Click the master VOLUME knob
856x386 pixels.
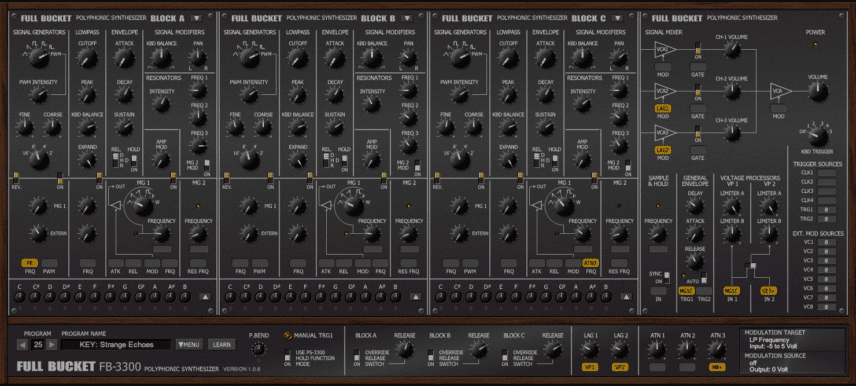coord(817,91)
